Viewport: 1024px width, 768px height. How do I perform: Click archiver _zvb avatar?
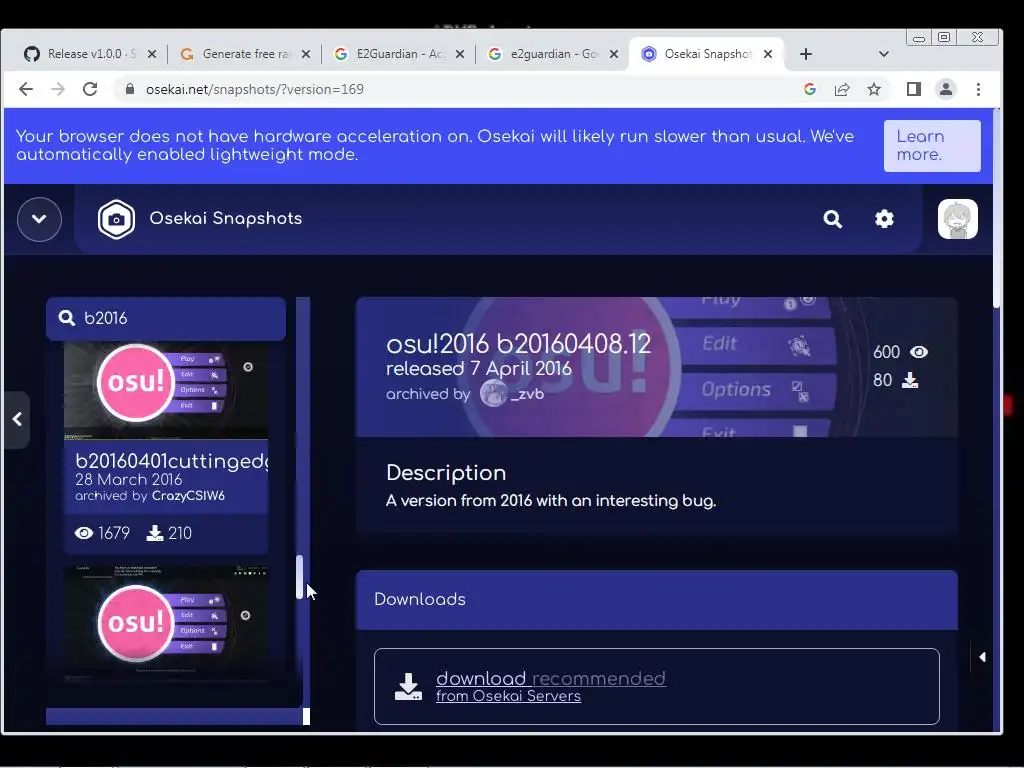pyautogui.click(x=494, y=394)
